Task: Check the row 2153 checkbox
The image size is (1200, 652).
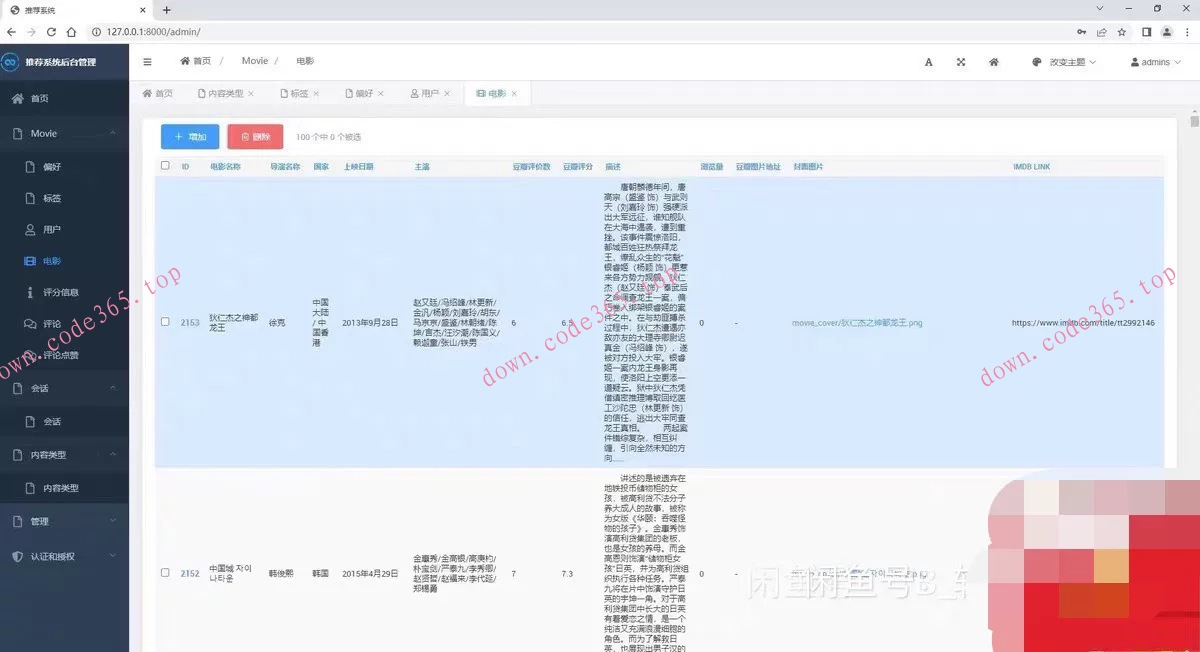Action: 165,322
